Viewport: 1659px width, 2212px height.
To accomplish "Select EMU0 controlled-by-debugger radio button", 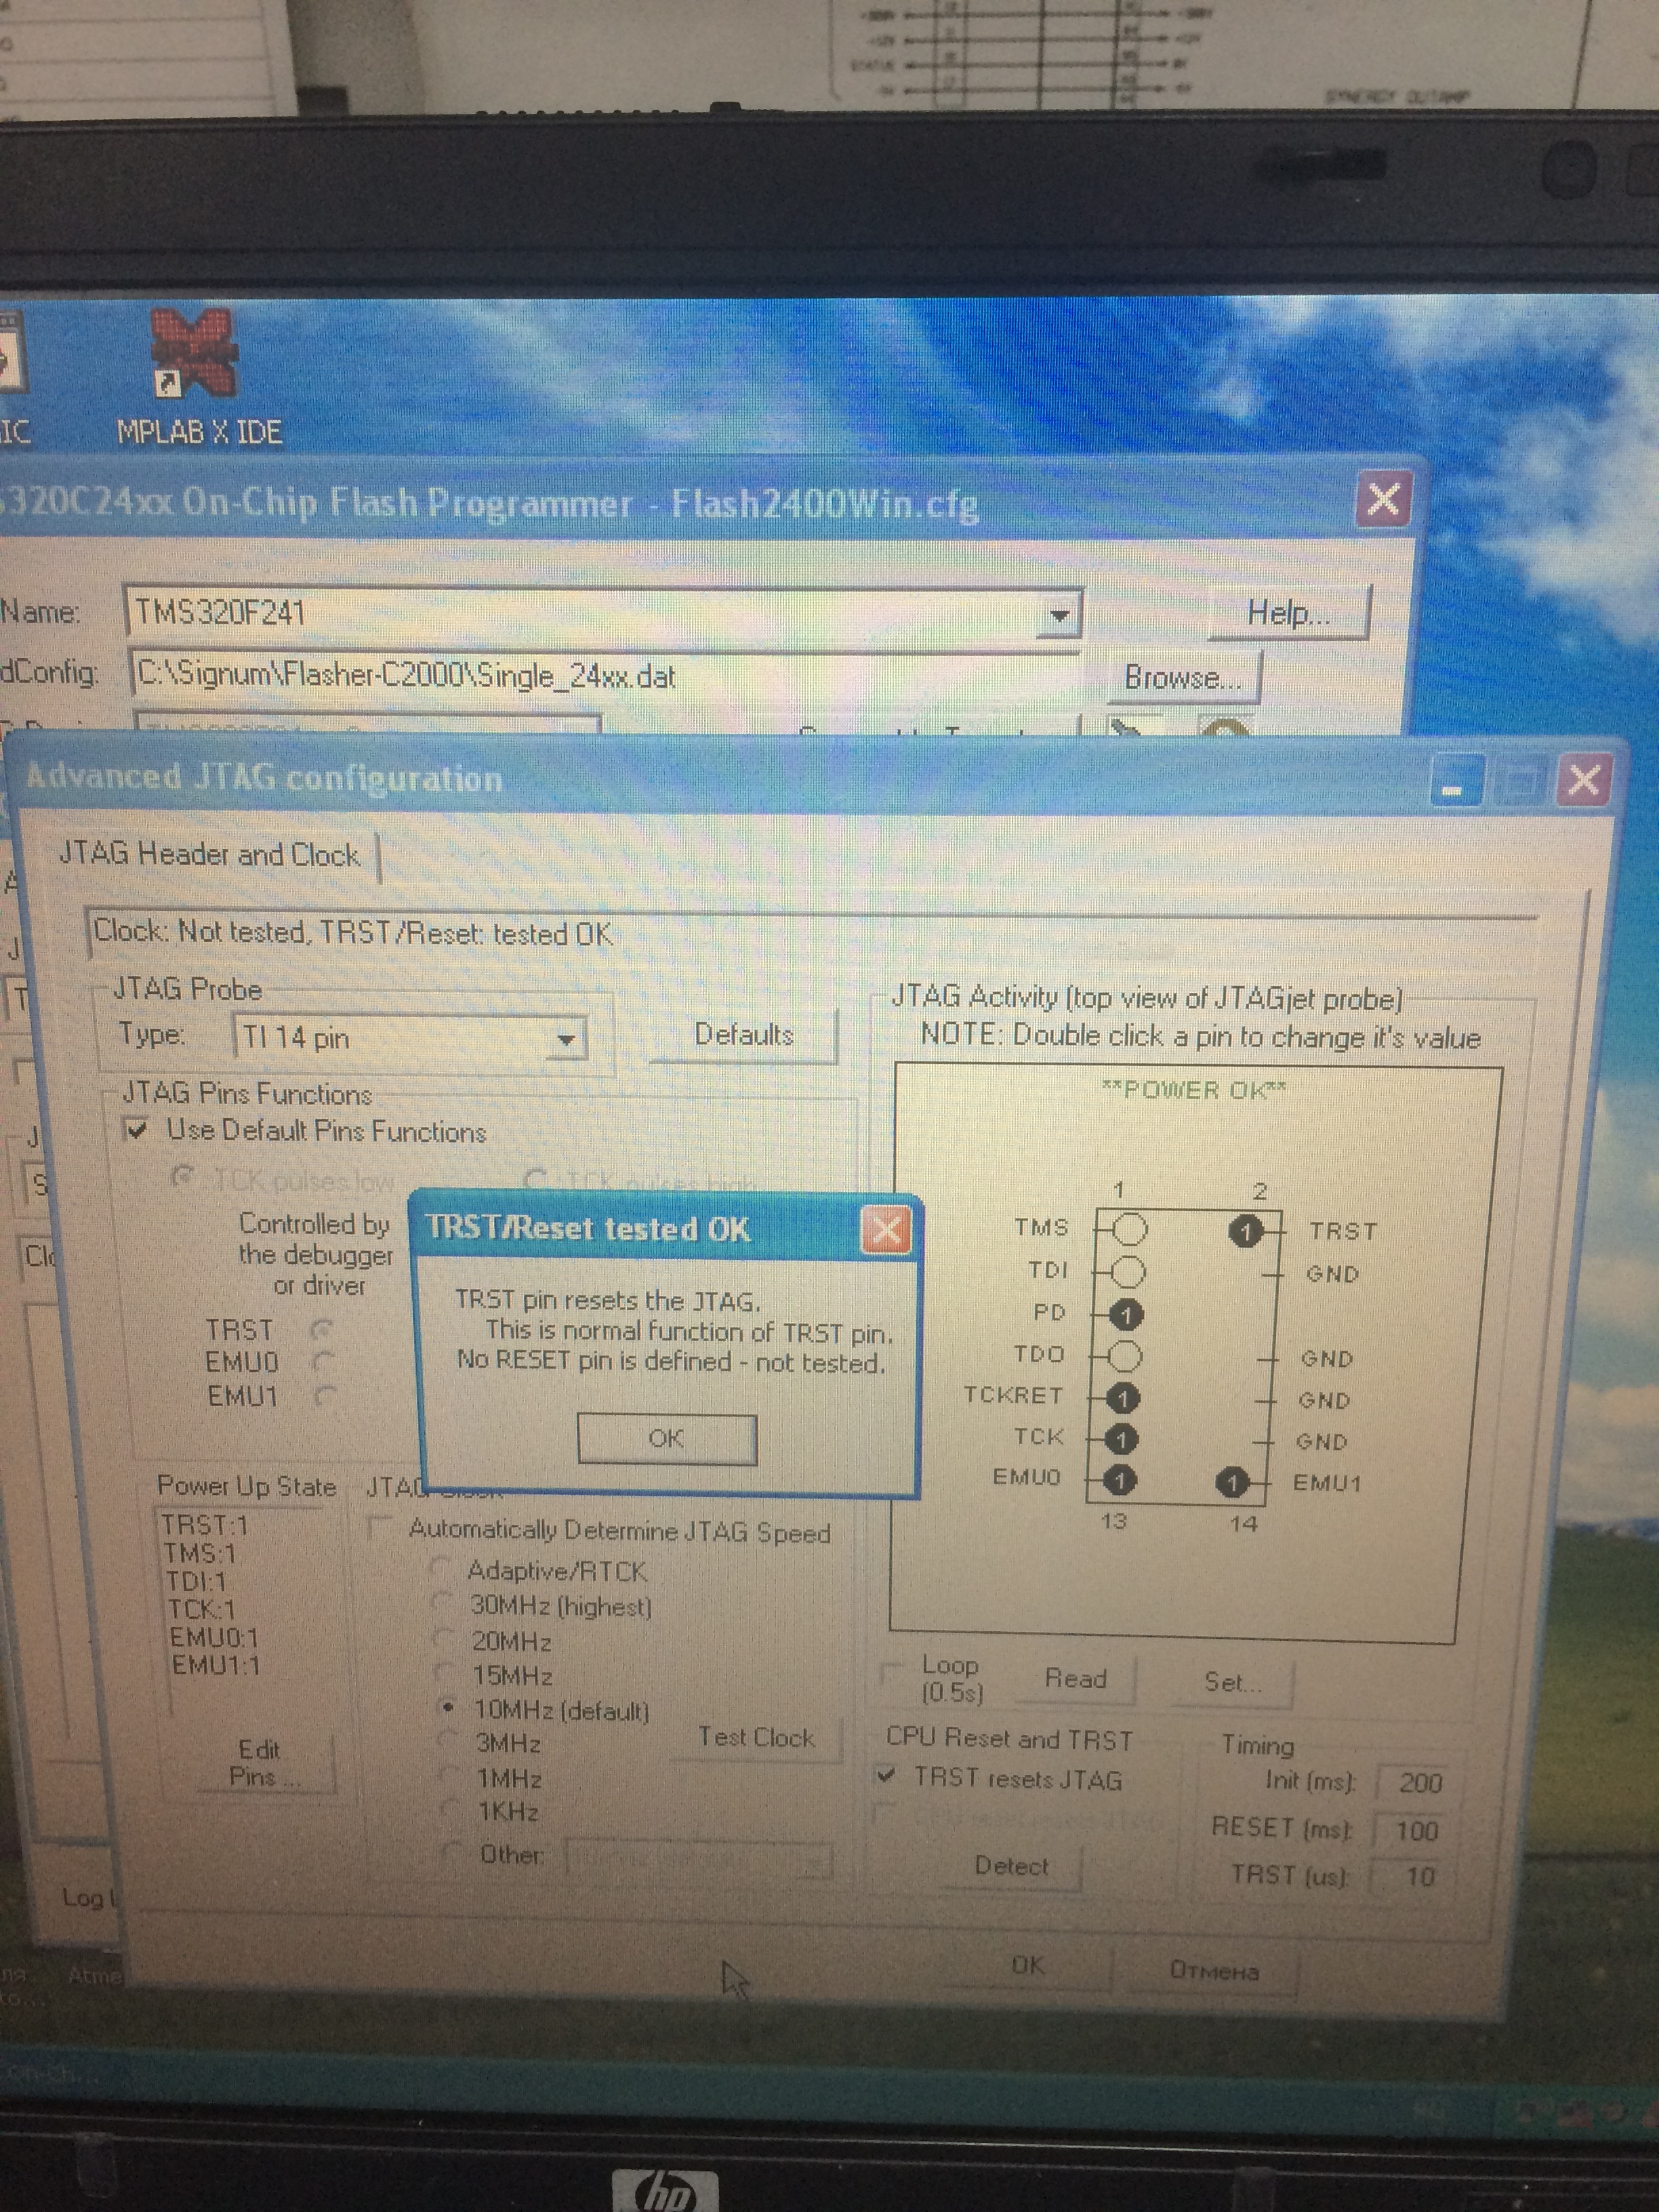I will (322, 1362).
